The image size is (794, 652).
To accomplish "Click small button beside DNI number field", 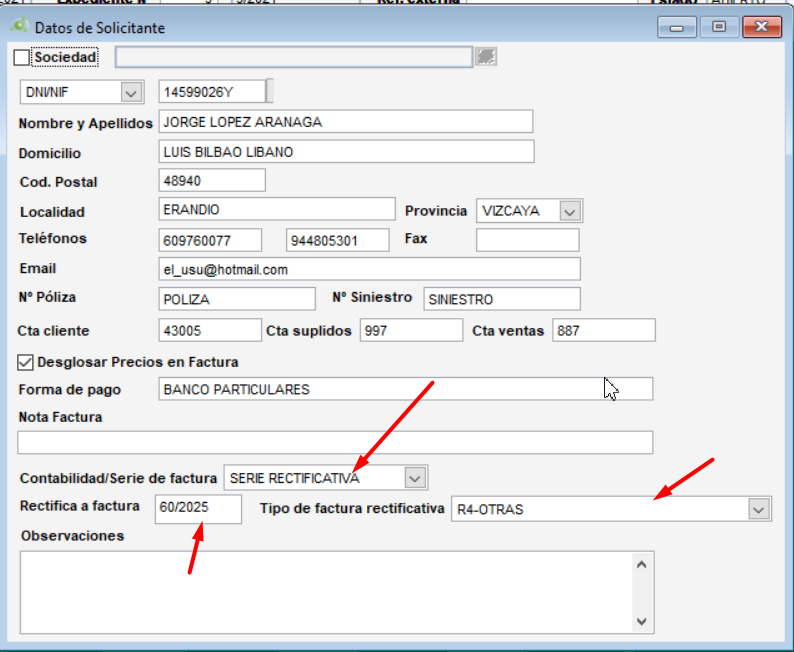I will (269, 92).
